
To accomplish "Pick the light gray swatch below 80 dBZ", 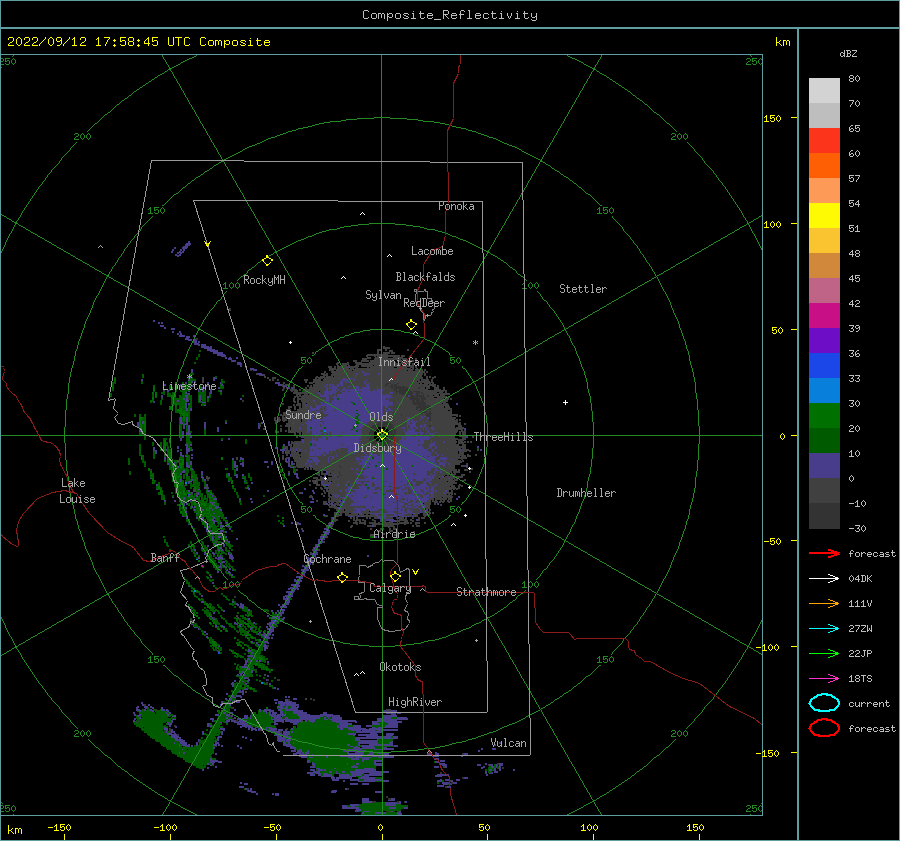I will click(824, 91).
